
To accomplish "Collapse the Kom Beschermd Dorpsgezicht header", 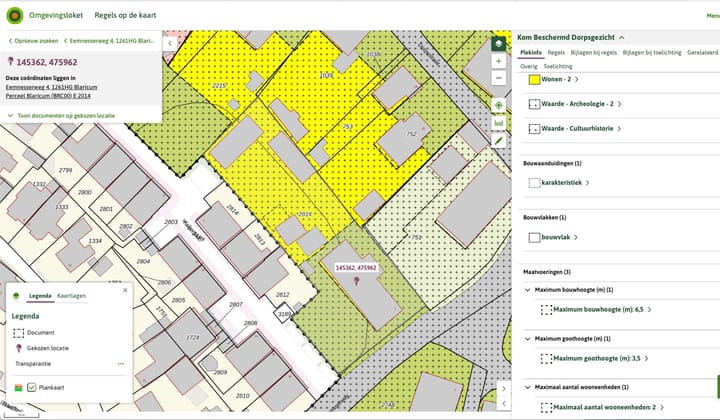I will [x=622, y=37].
